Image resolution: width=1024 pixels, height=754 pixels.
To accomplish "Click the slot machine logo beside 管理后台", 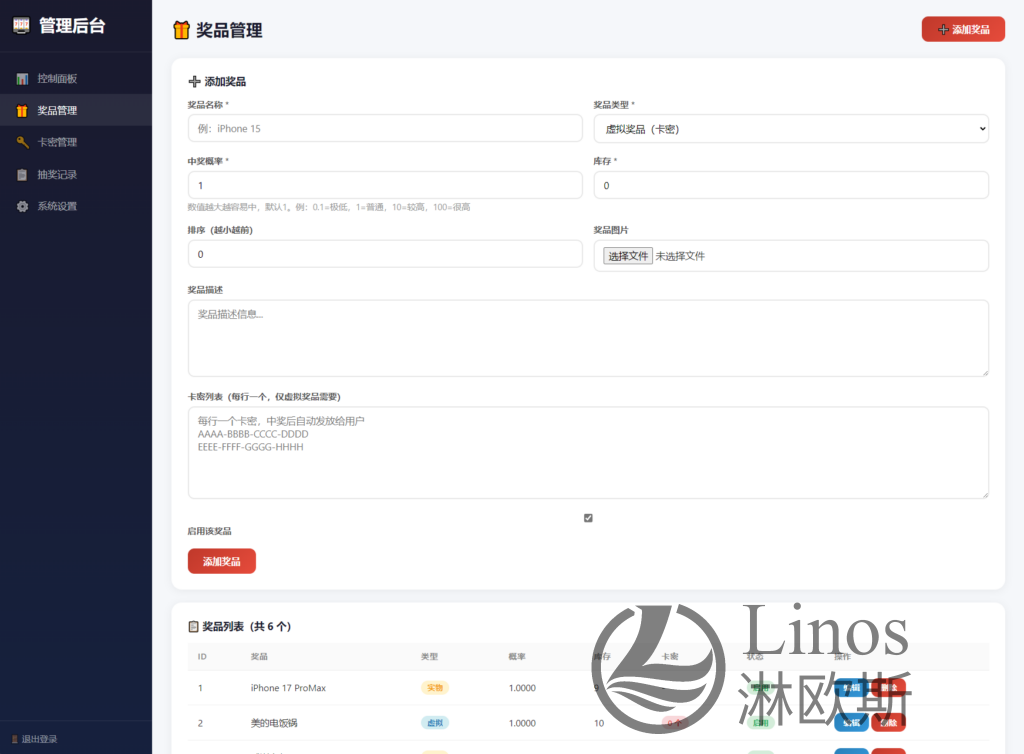I will (x=21, y=25).
